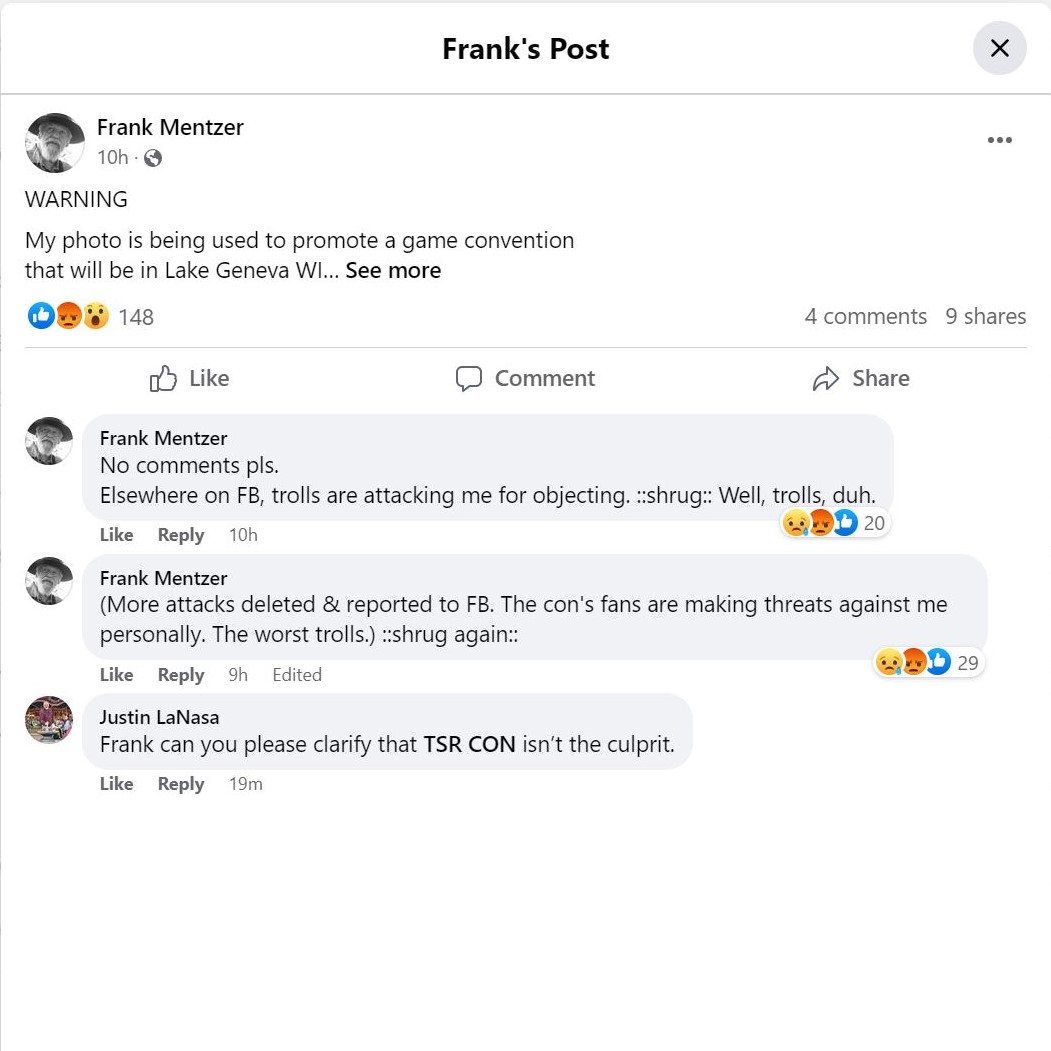The height and width of the screenshot is (1051, 1051).
Task: Click the Comment speech bubble button
Action: click(525, 378)
